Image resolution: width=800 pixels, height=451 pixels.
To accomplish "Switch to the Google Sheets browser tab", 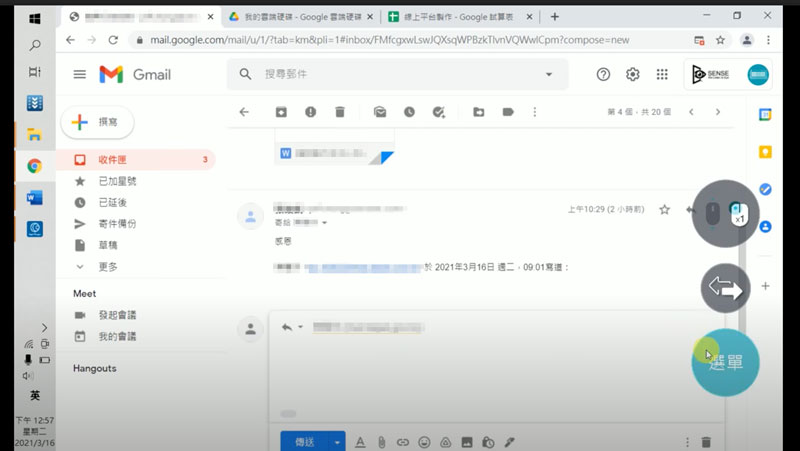I will tap(460, 17).
